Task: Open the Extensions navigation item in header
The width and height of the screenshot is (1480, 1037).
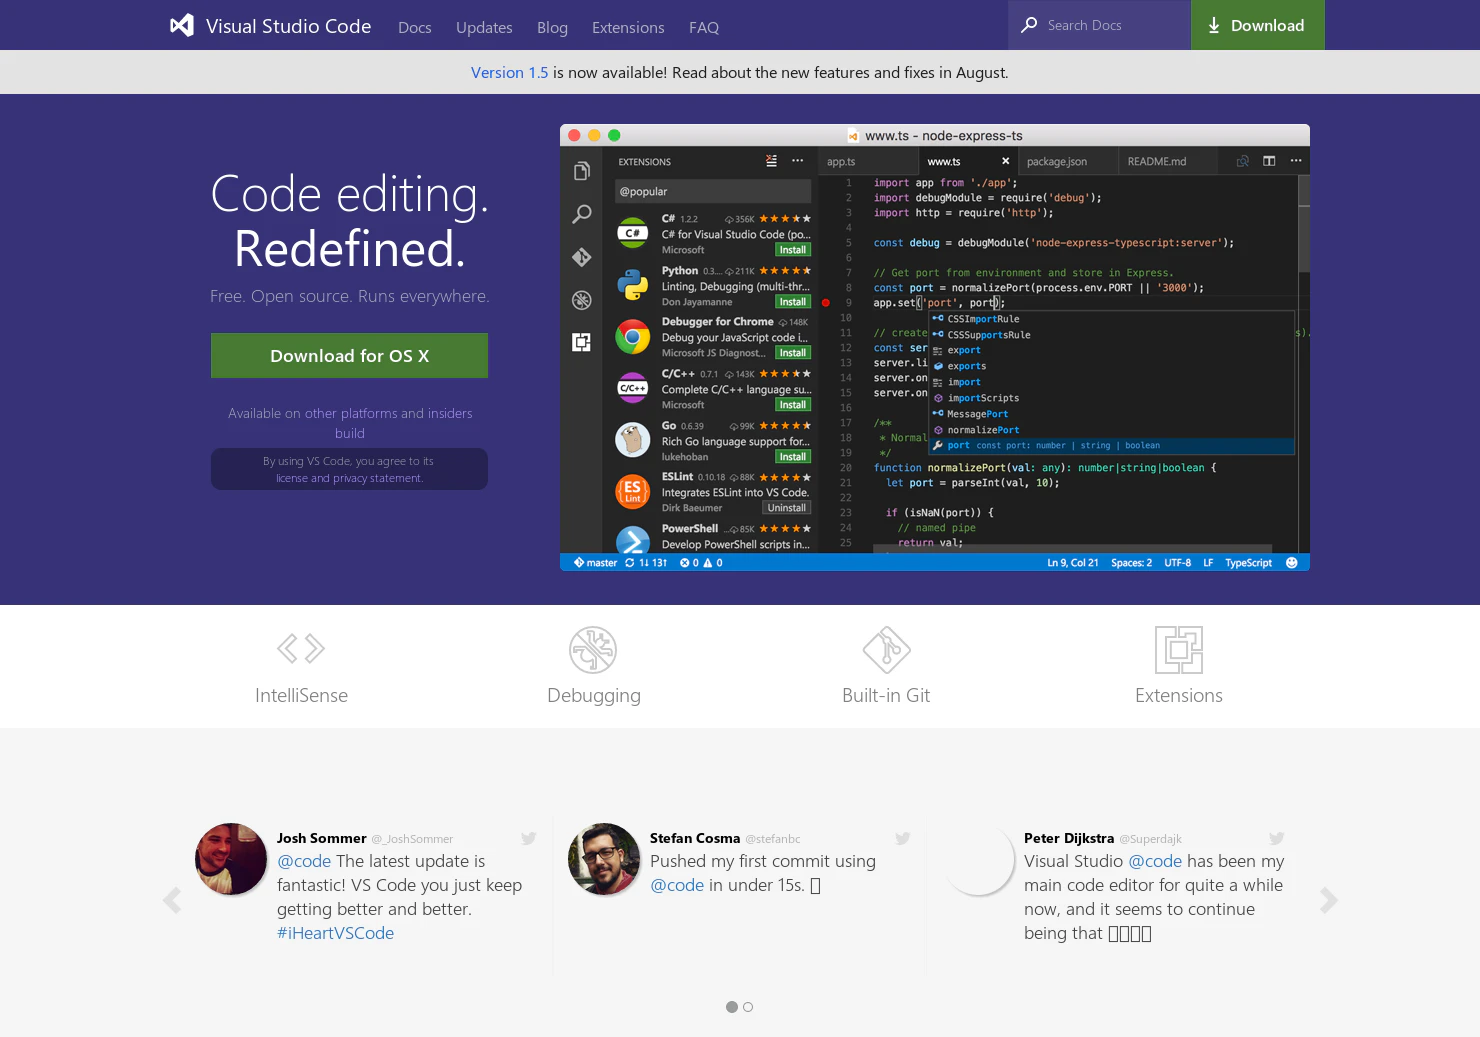Action: (x=628, y=27)
